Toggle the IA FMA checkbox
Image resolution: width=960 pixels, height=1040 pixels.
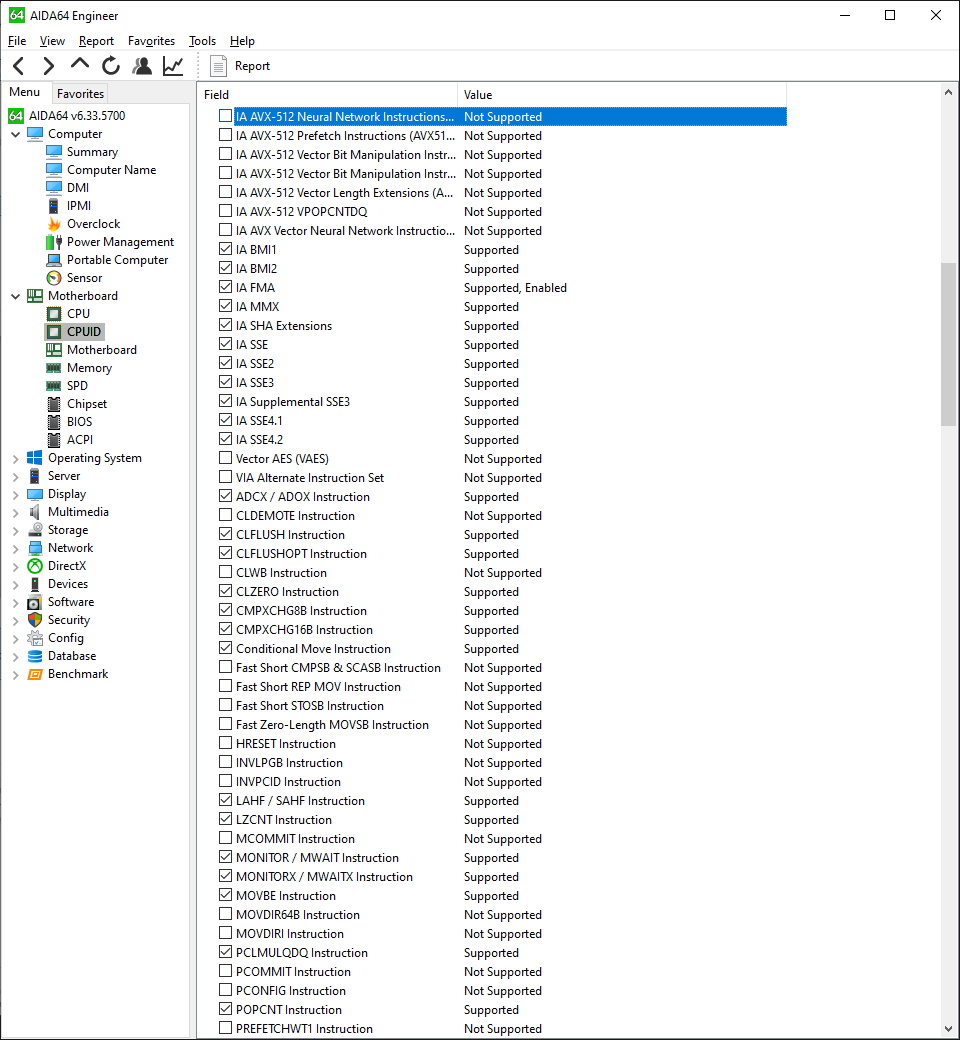226,287
